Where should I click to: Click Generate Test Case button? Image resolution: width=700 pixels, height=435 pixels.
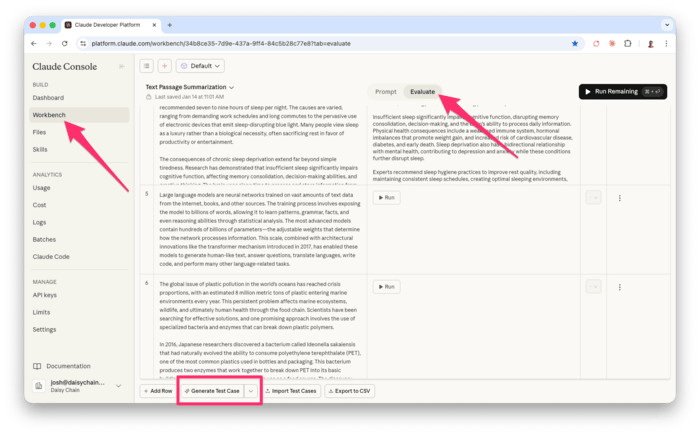pos(211,390)
